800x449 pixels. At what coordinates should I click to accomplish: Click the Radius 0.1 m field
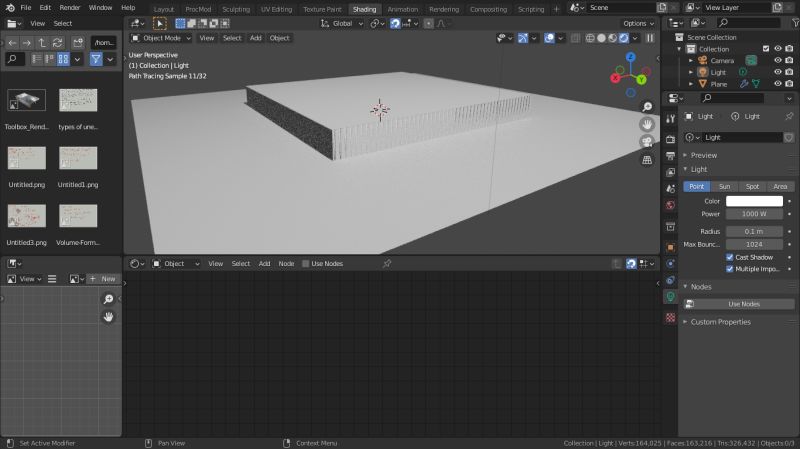754,231
